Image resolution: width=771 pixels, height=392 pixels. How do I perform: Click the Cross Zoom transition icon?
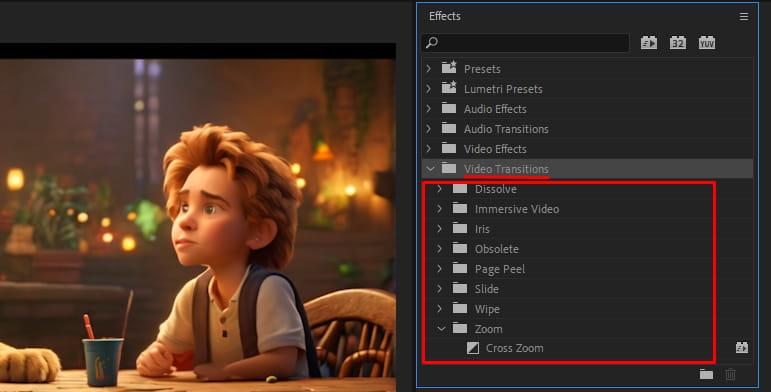pyautogui.click(x=473, y=348)
